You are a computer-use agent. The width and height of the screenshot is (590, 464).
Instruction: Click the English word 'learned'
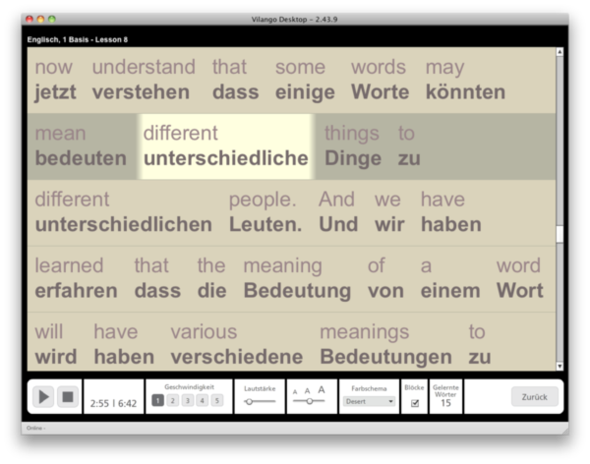click(69, 266)
